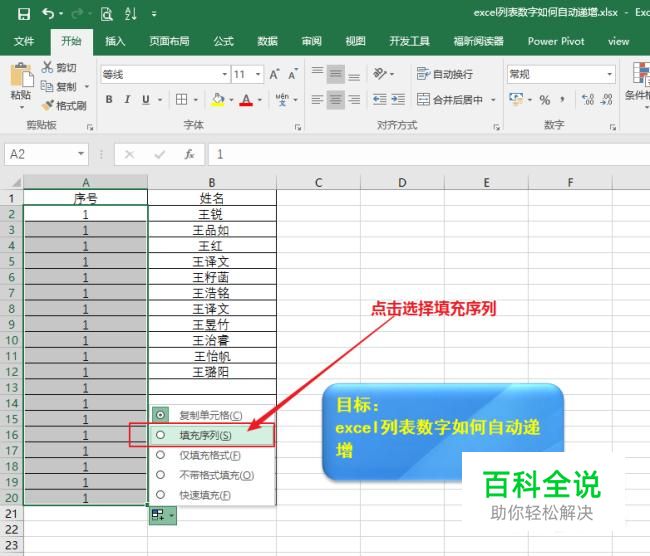Switch to the 页面布局 tab
The width and height of the screenshot is (650, 556).
(x=169, y=41)
